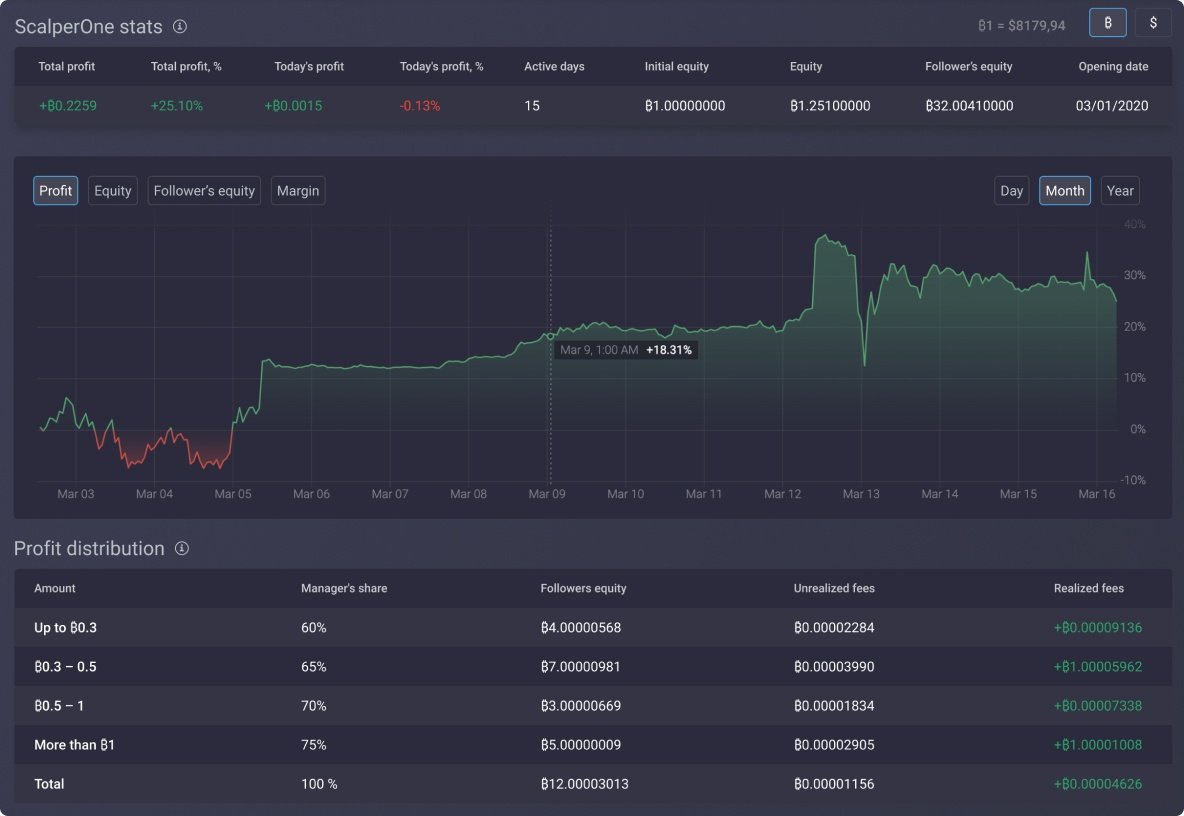Image resolution: width=1184 pixels, height=816 pixels.
Task: Click the Mar 13 axis label
Action: pos(861,493)
